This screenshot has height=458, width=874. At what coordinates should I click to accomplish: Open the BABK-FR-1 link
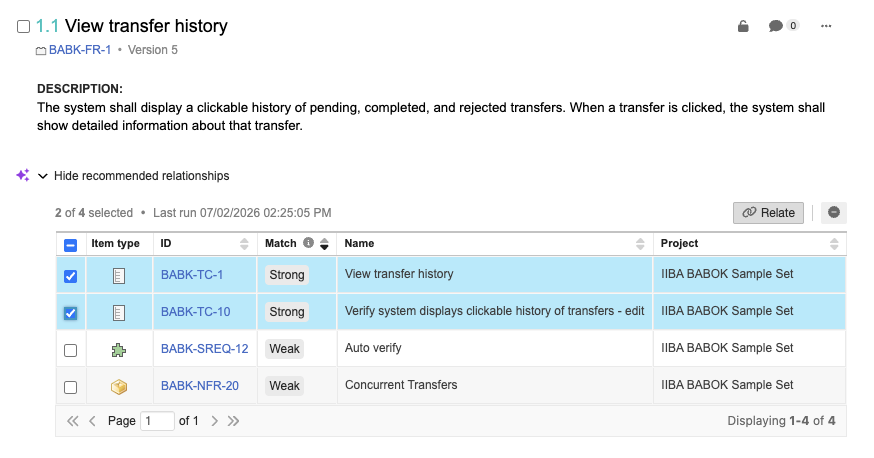click(x=80, y=50)
